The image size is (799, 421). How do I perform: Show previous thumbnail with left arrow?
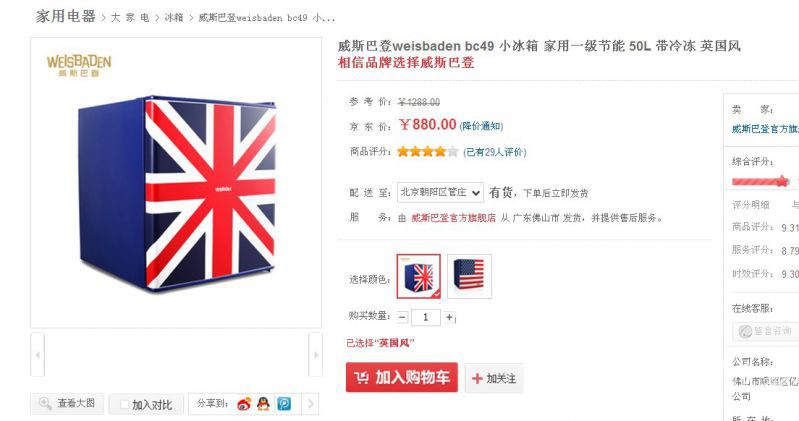(x=38, y=355)
